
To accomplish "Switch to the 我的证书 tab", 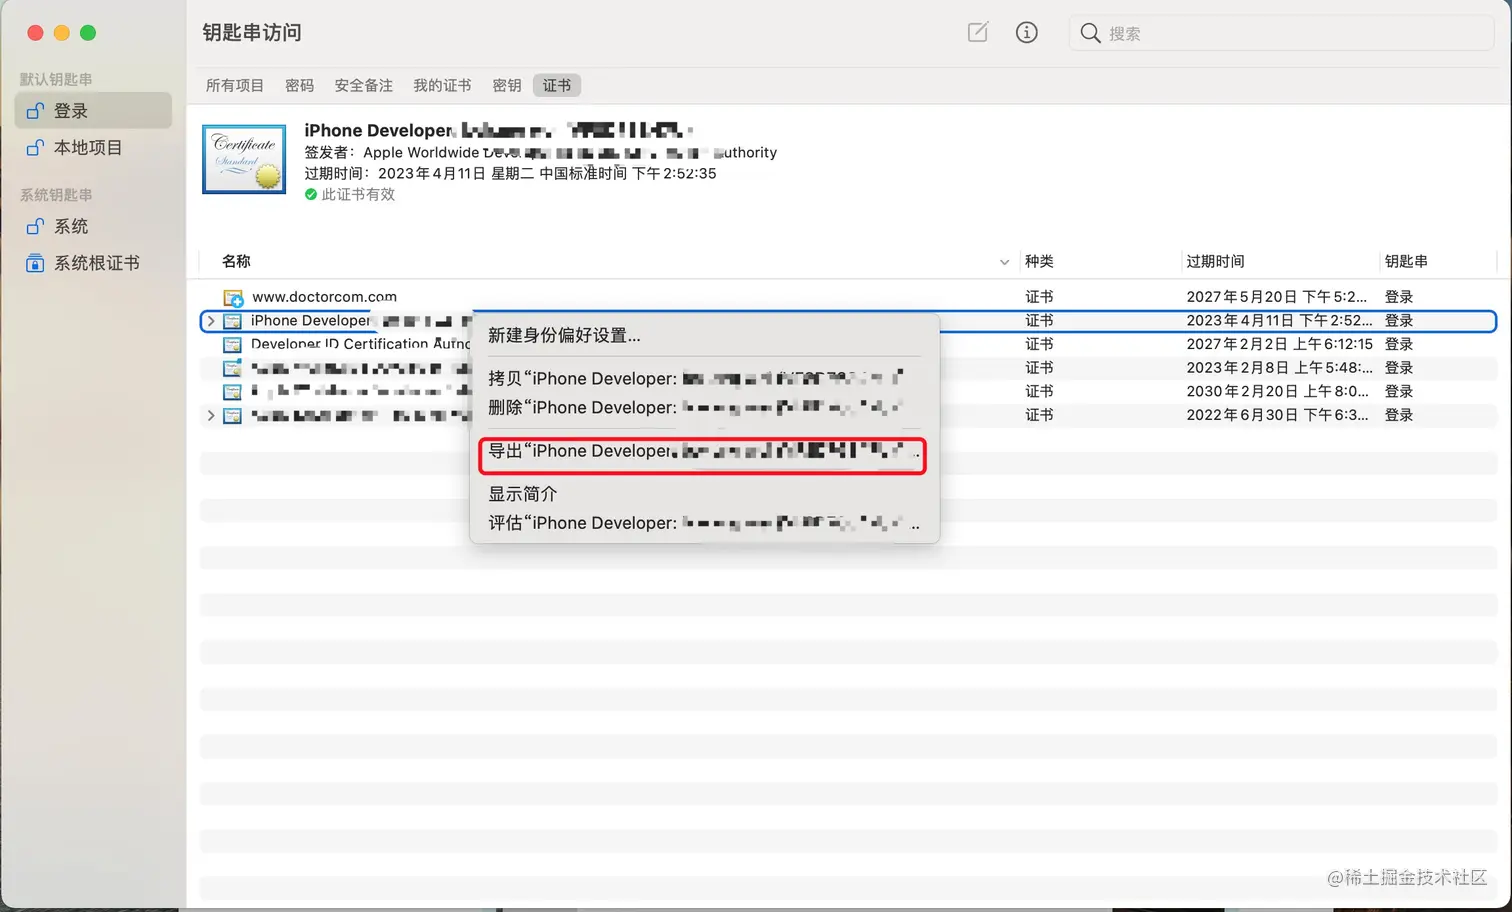I will click(442, 85).
